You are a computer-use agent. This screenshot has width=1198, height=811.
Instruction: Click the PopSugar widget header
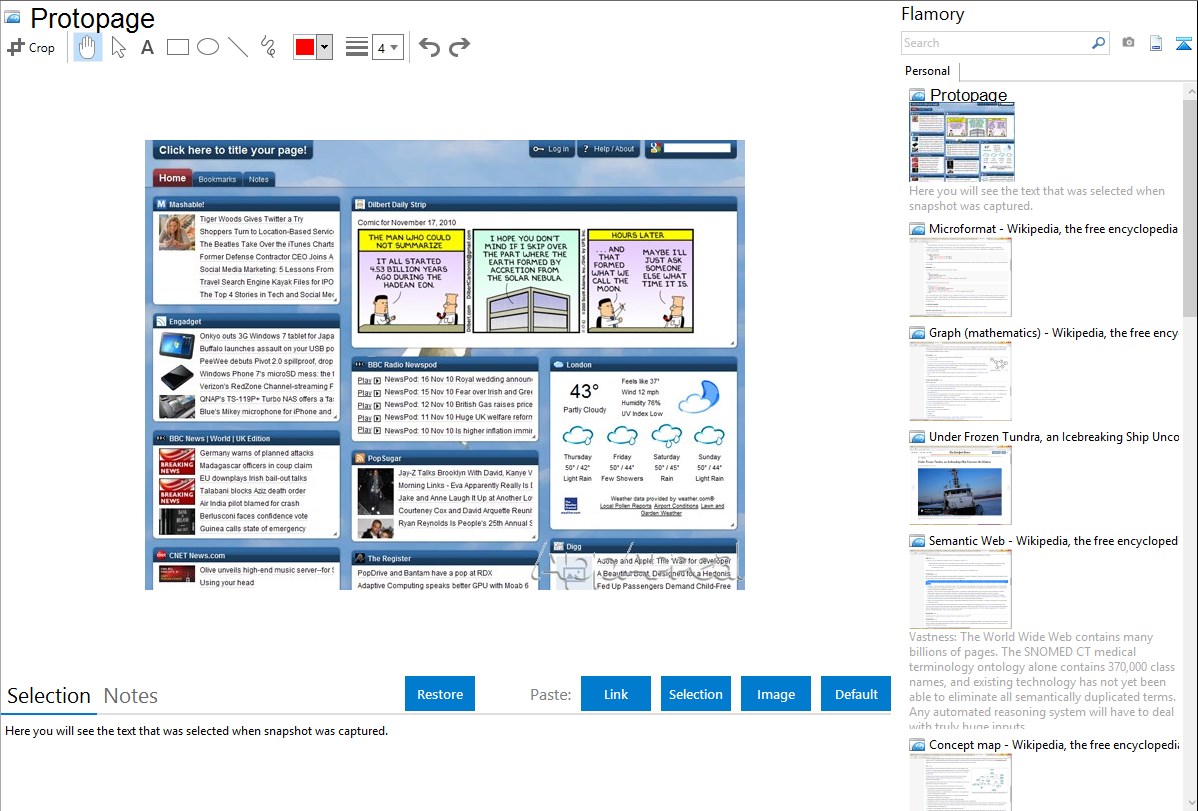(x=445, y=458)
